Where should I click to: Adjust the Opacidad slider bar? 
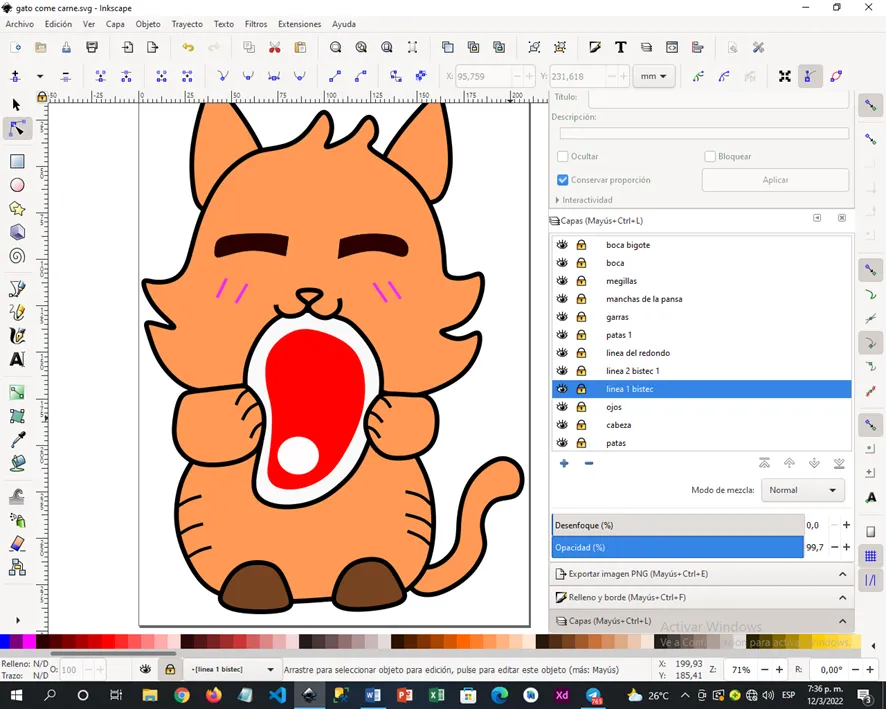(x=677, y=547)
